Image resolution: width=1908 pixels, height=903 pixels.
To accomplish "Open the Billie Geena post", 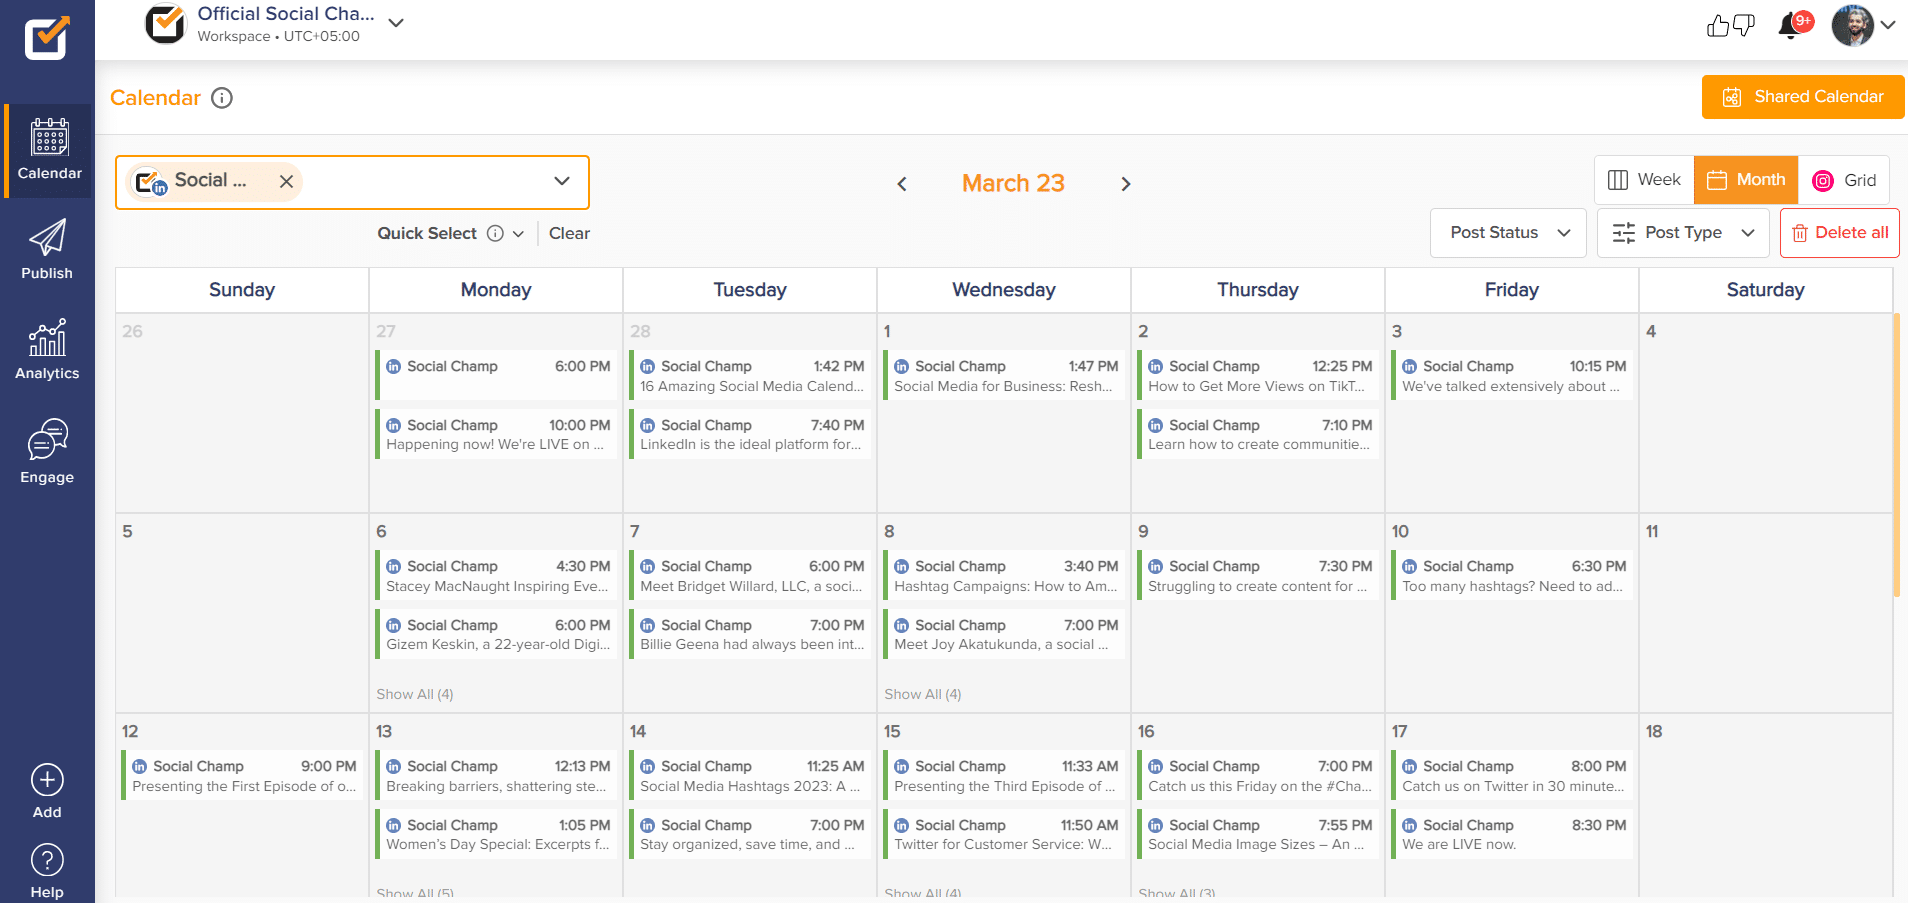I will (x=750, y=634).
